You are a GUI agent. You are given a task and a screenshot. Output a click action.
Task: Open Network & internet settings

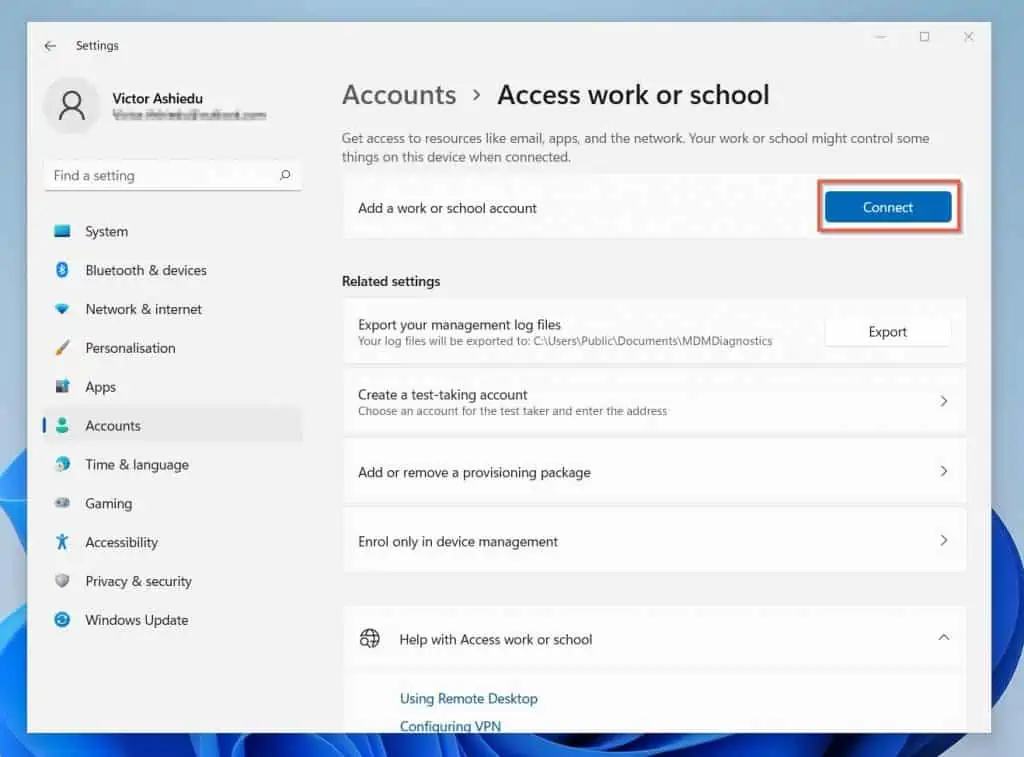(143, 309)
